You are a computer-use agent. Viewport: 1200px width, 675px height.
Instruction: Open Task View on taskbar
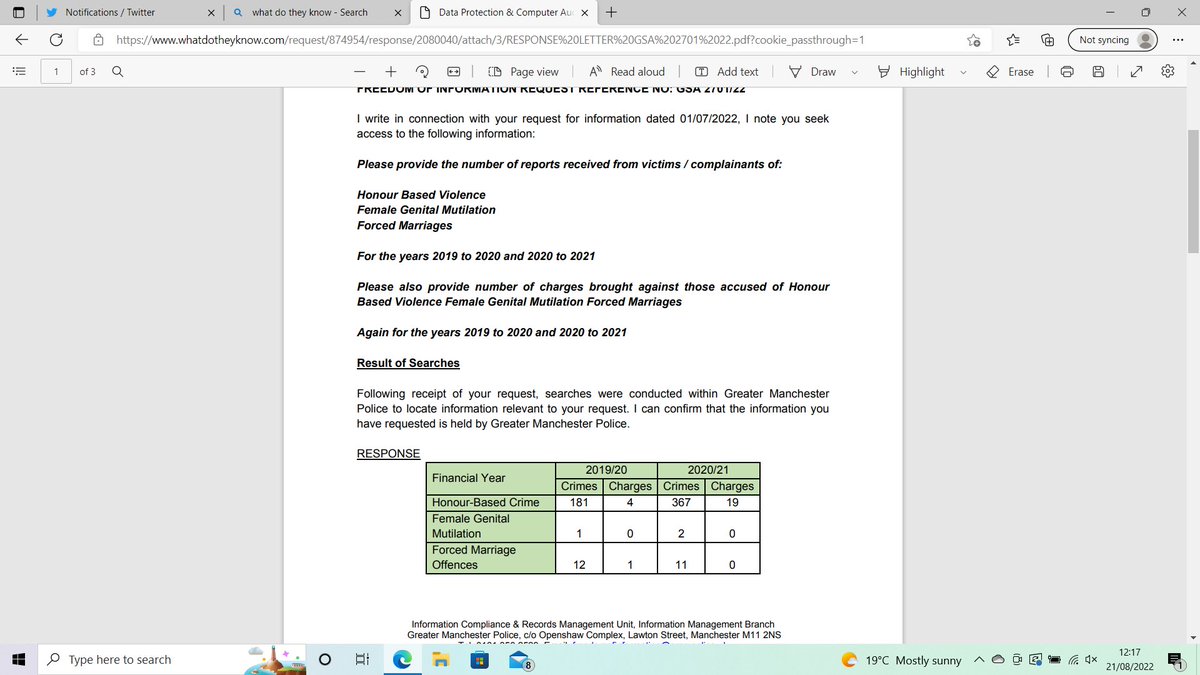coord(362,660)
